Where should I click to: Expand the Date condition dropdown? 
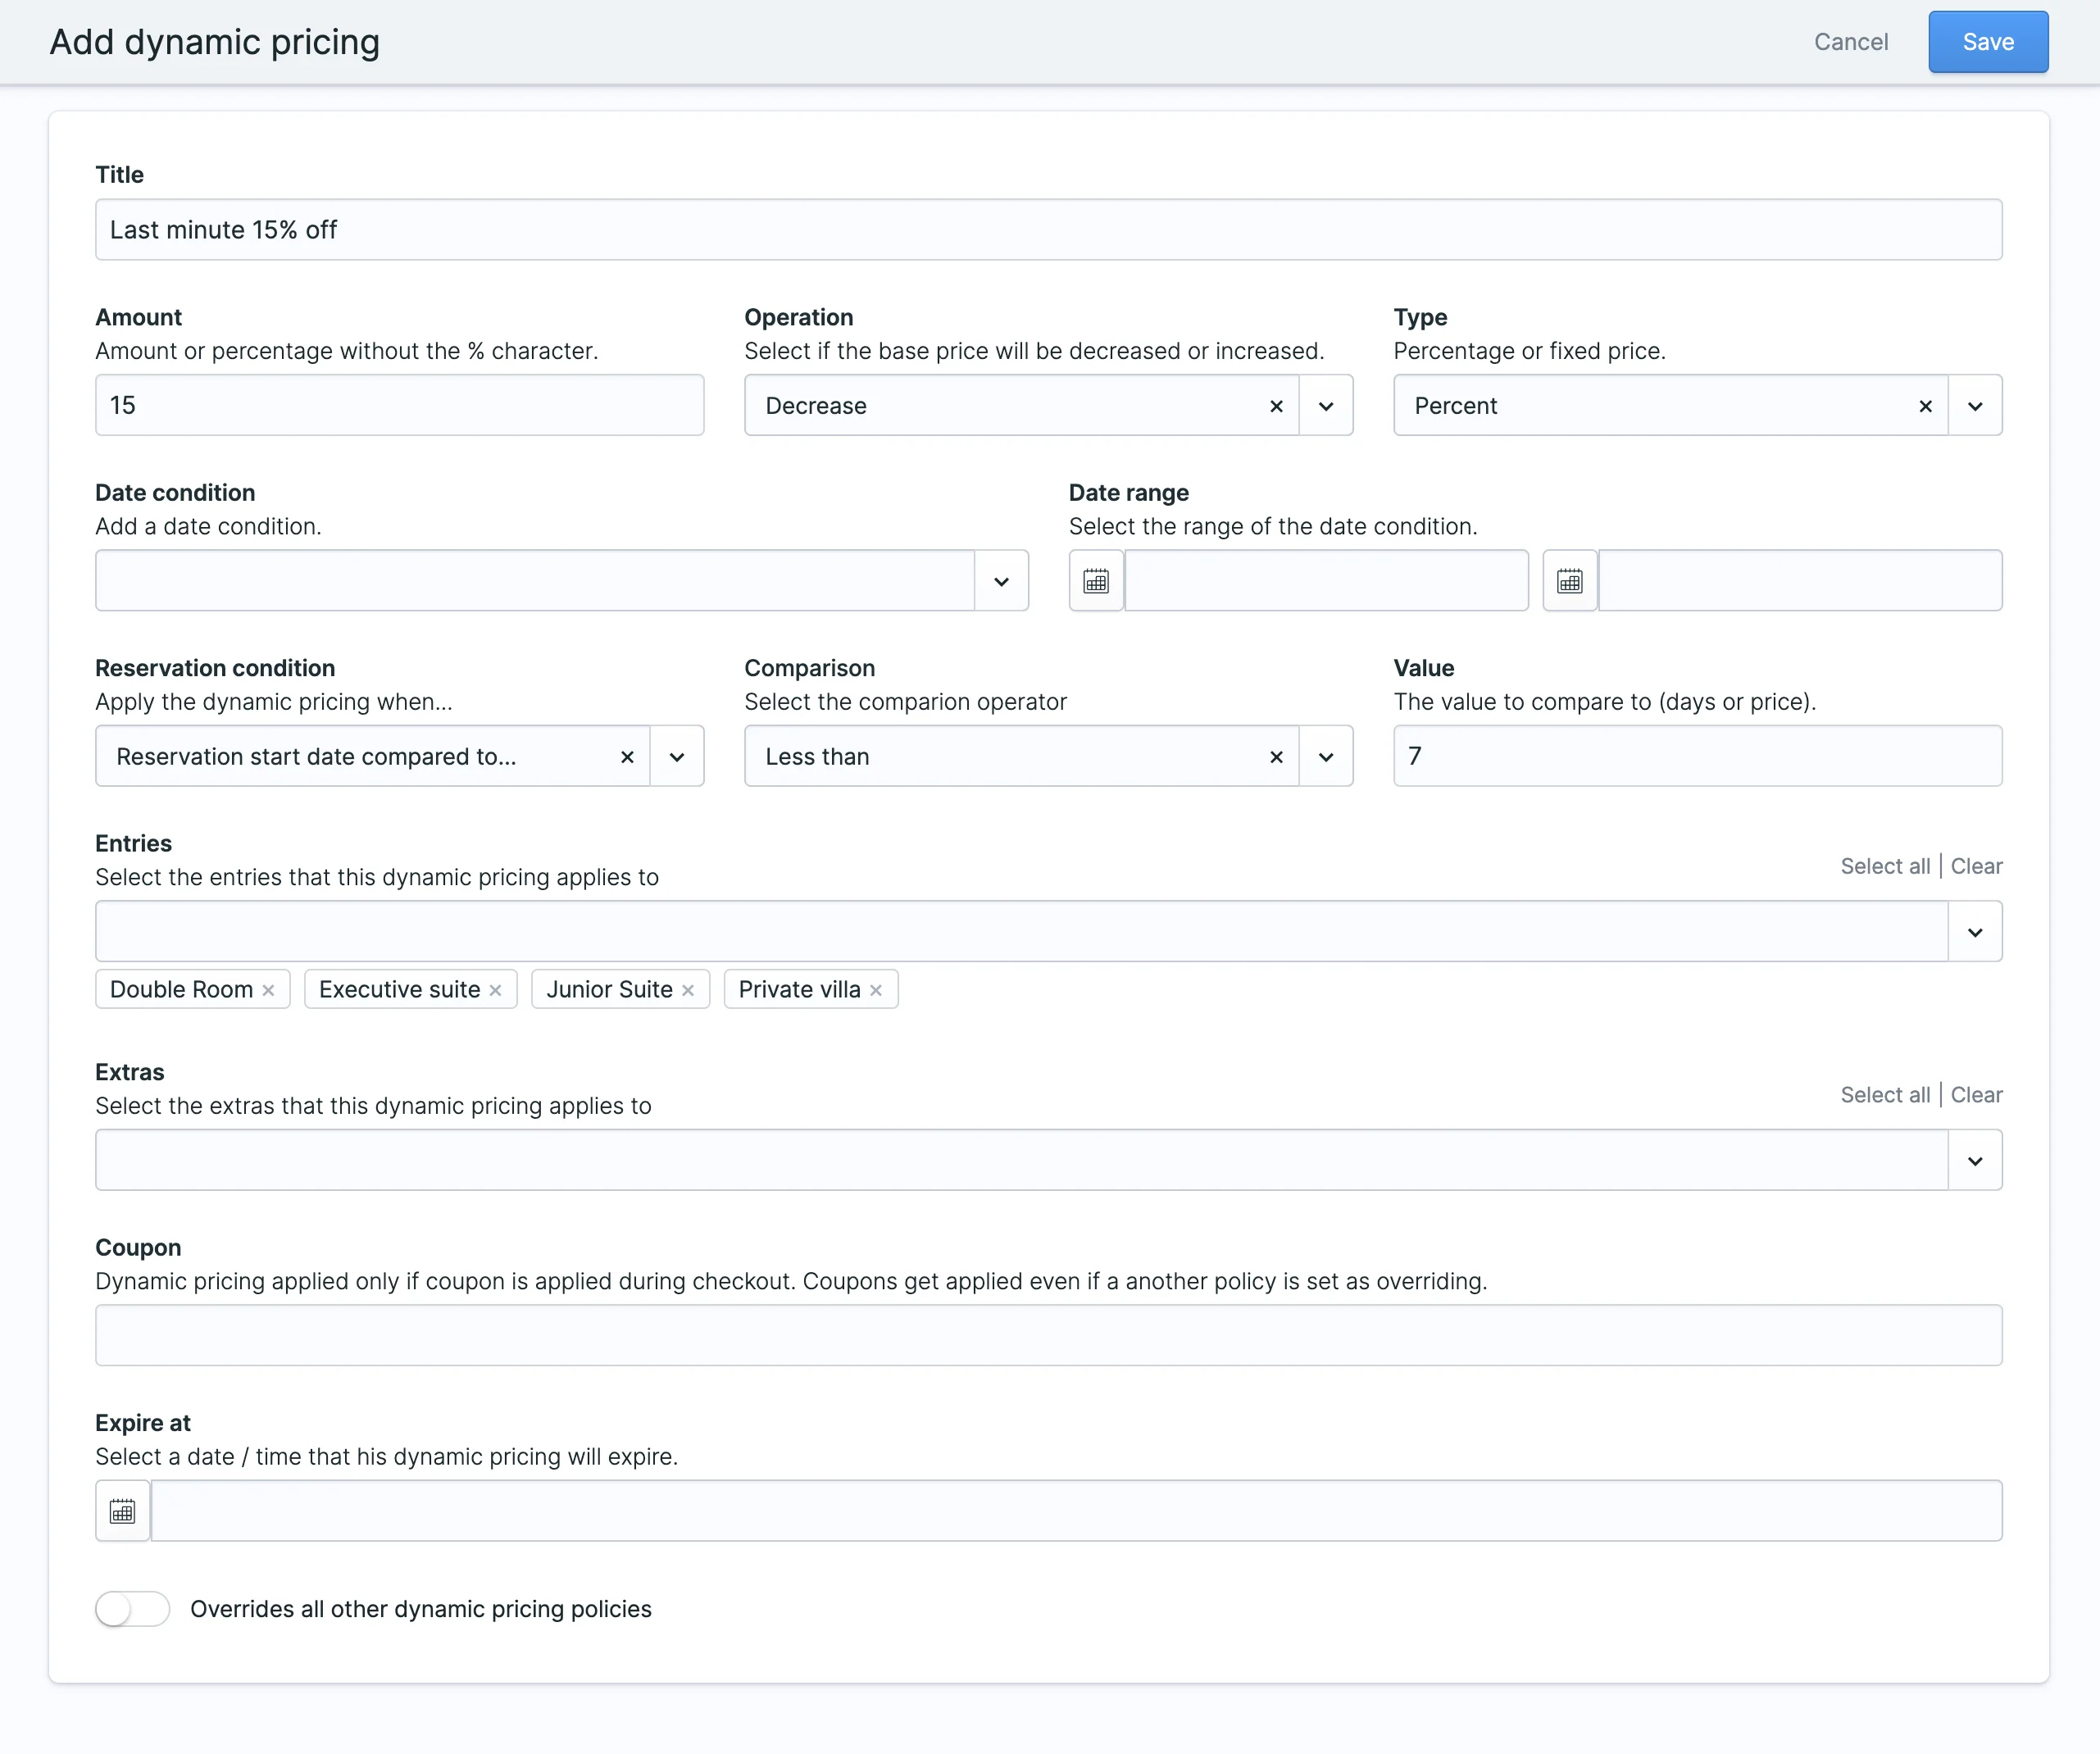point(1001,581)
